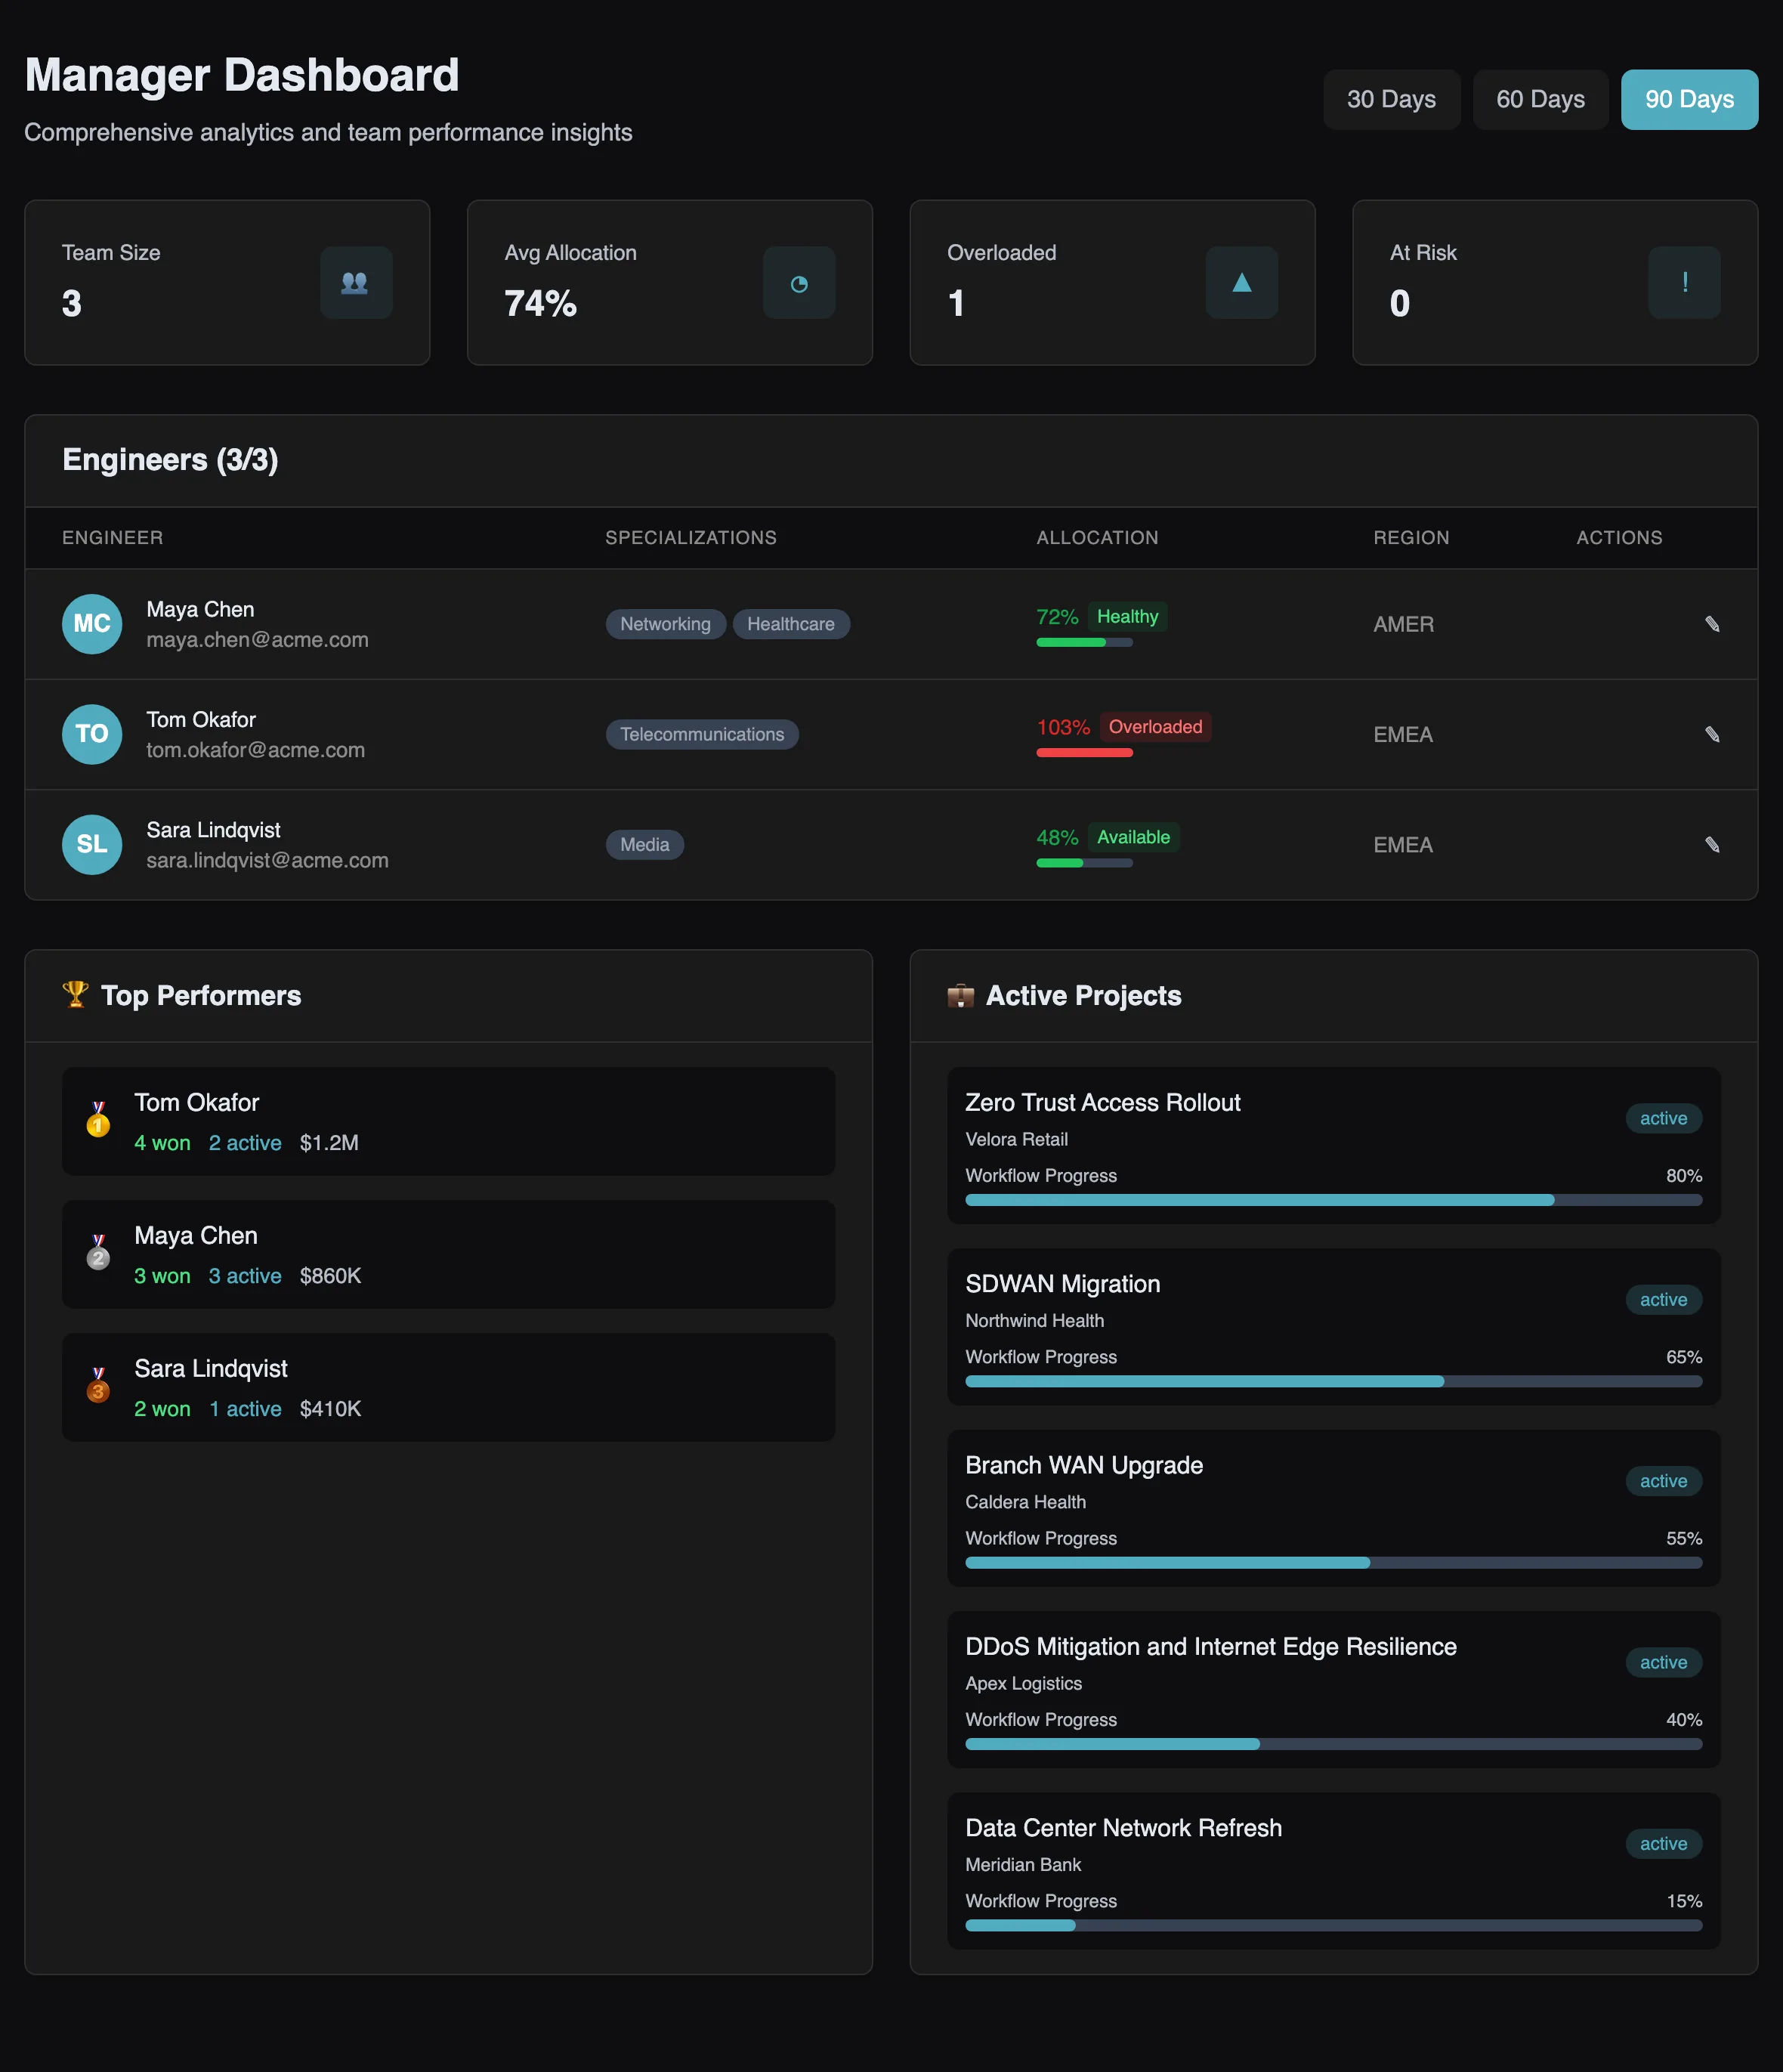The image size is (1783, 2072).
Task: Click the briefcase icon beside Active Projects
Action: pyautogui.click(x=960, y=996)
